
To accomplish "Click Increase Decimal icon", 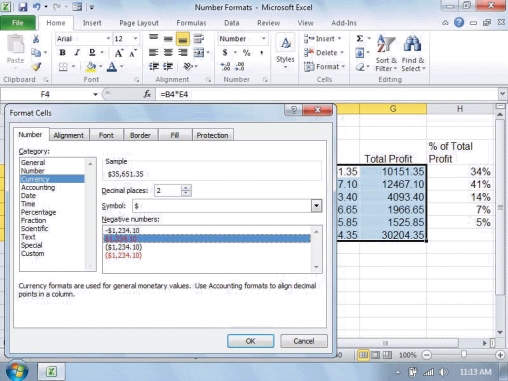I will pos(225,67).
